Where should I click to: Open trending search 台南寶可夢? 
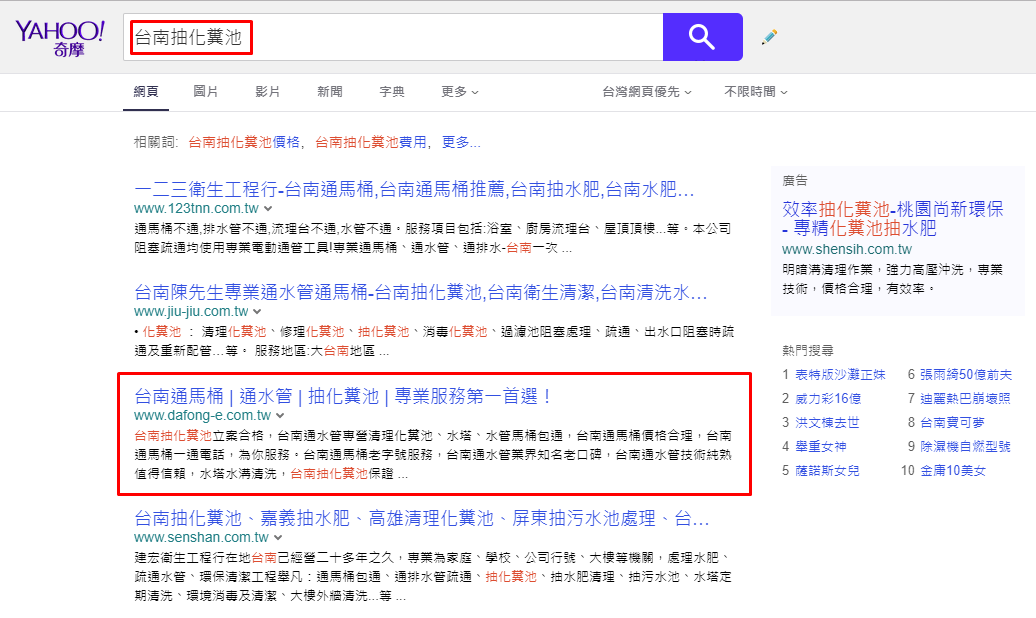[x=952, y=422]
